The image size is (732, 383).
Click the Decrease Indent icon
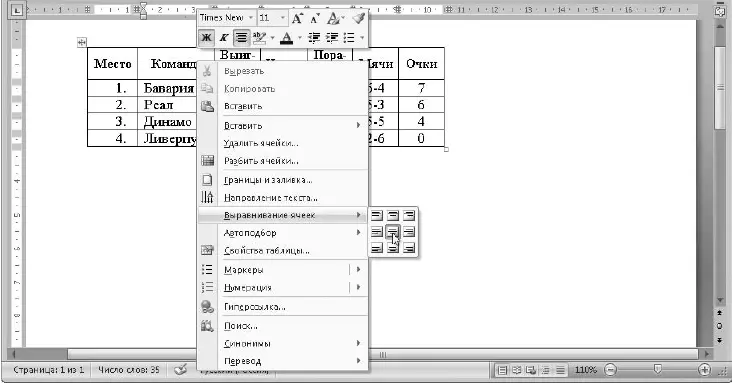pos(314,37)
